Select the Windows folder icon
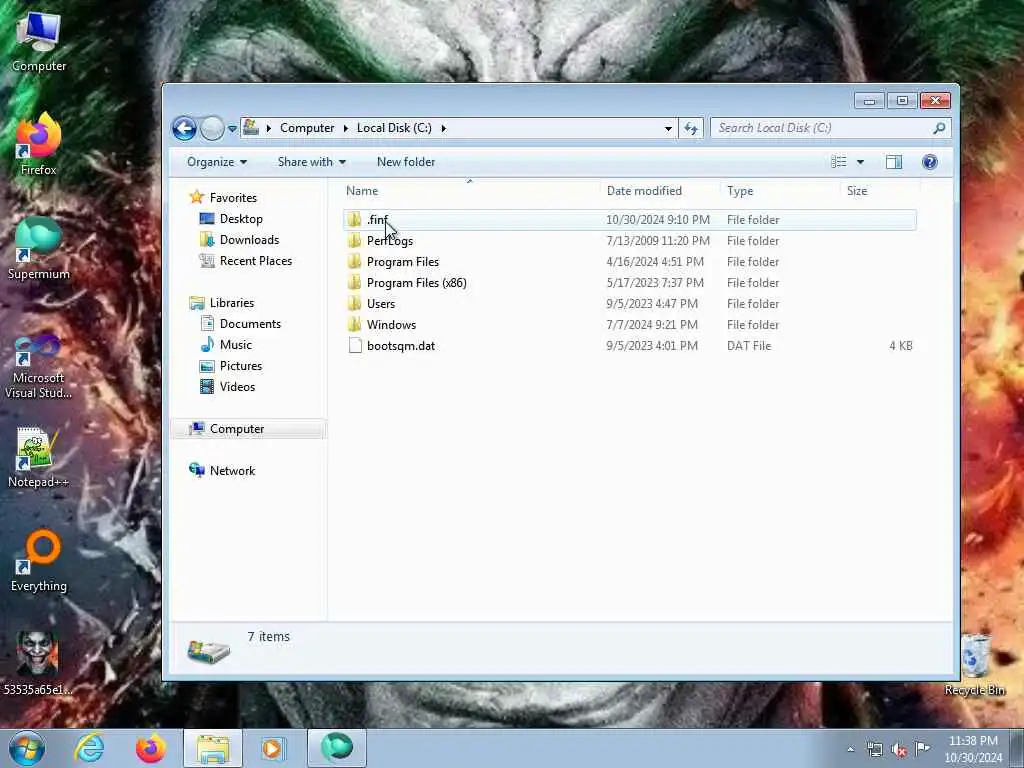Image resolution: width=1024 pixels, height=768 pixels. pos(355,324)
